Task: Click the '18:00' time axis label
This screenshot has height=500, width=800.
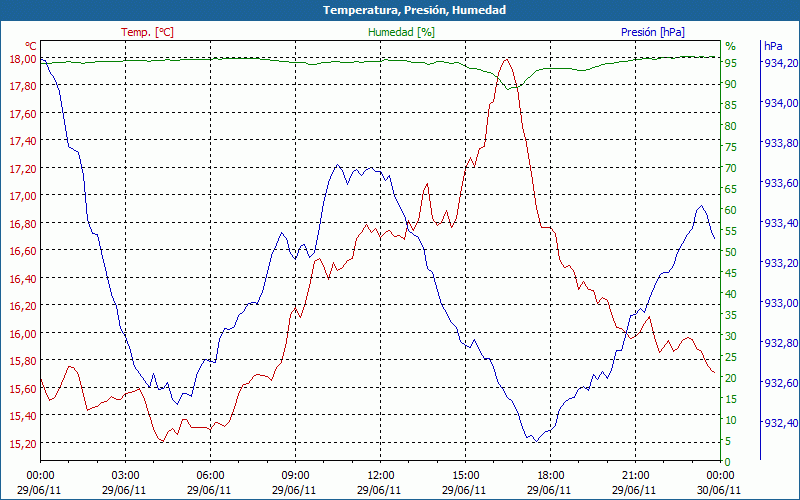Action: (x=551, y=477)
